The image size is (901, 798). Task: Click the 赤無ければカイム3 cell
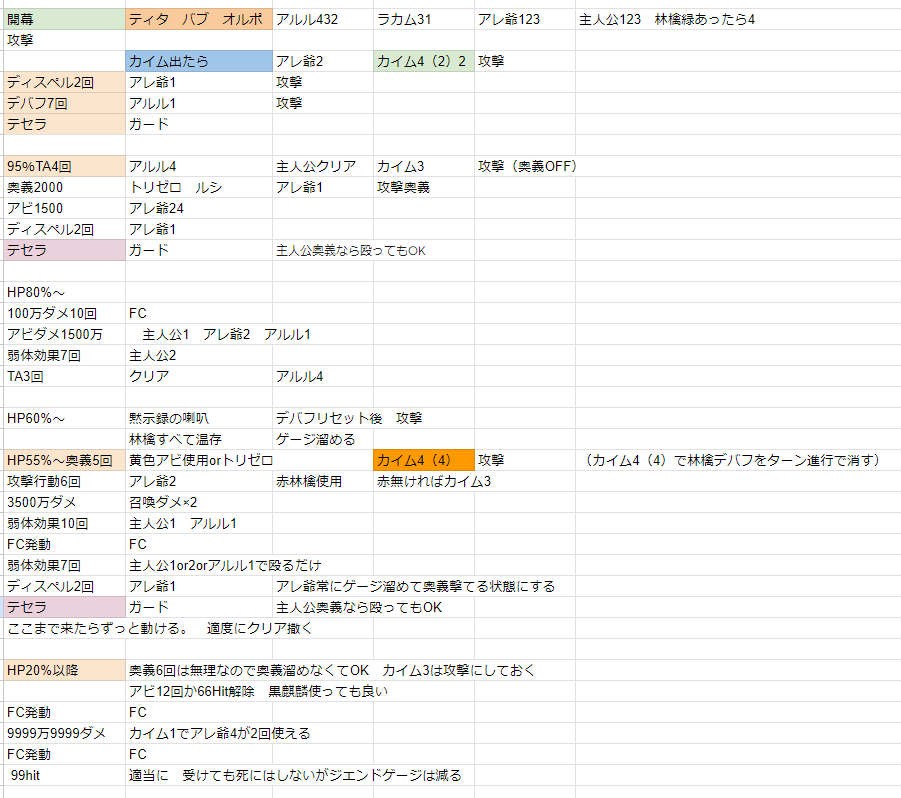tap(434, 481)
